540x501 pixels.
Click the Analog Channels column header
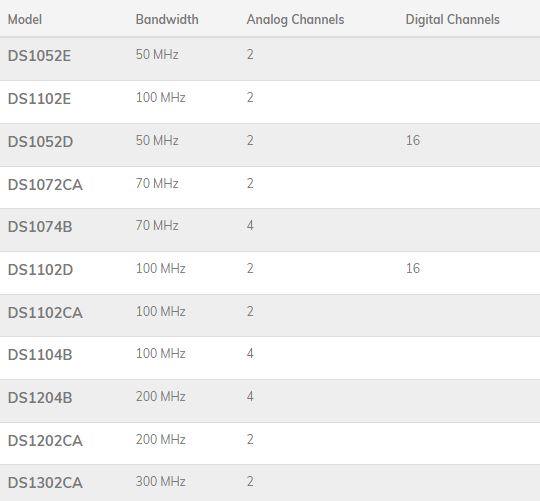[295, 20]
